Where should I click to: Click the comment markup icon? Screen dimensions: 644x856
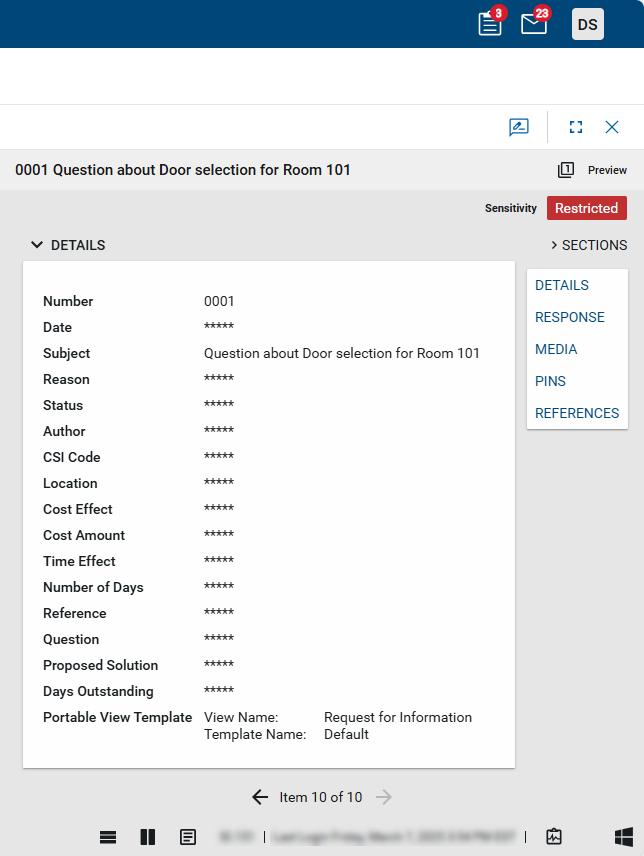518,127
